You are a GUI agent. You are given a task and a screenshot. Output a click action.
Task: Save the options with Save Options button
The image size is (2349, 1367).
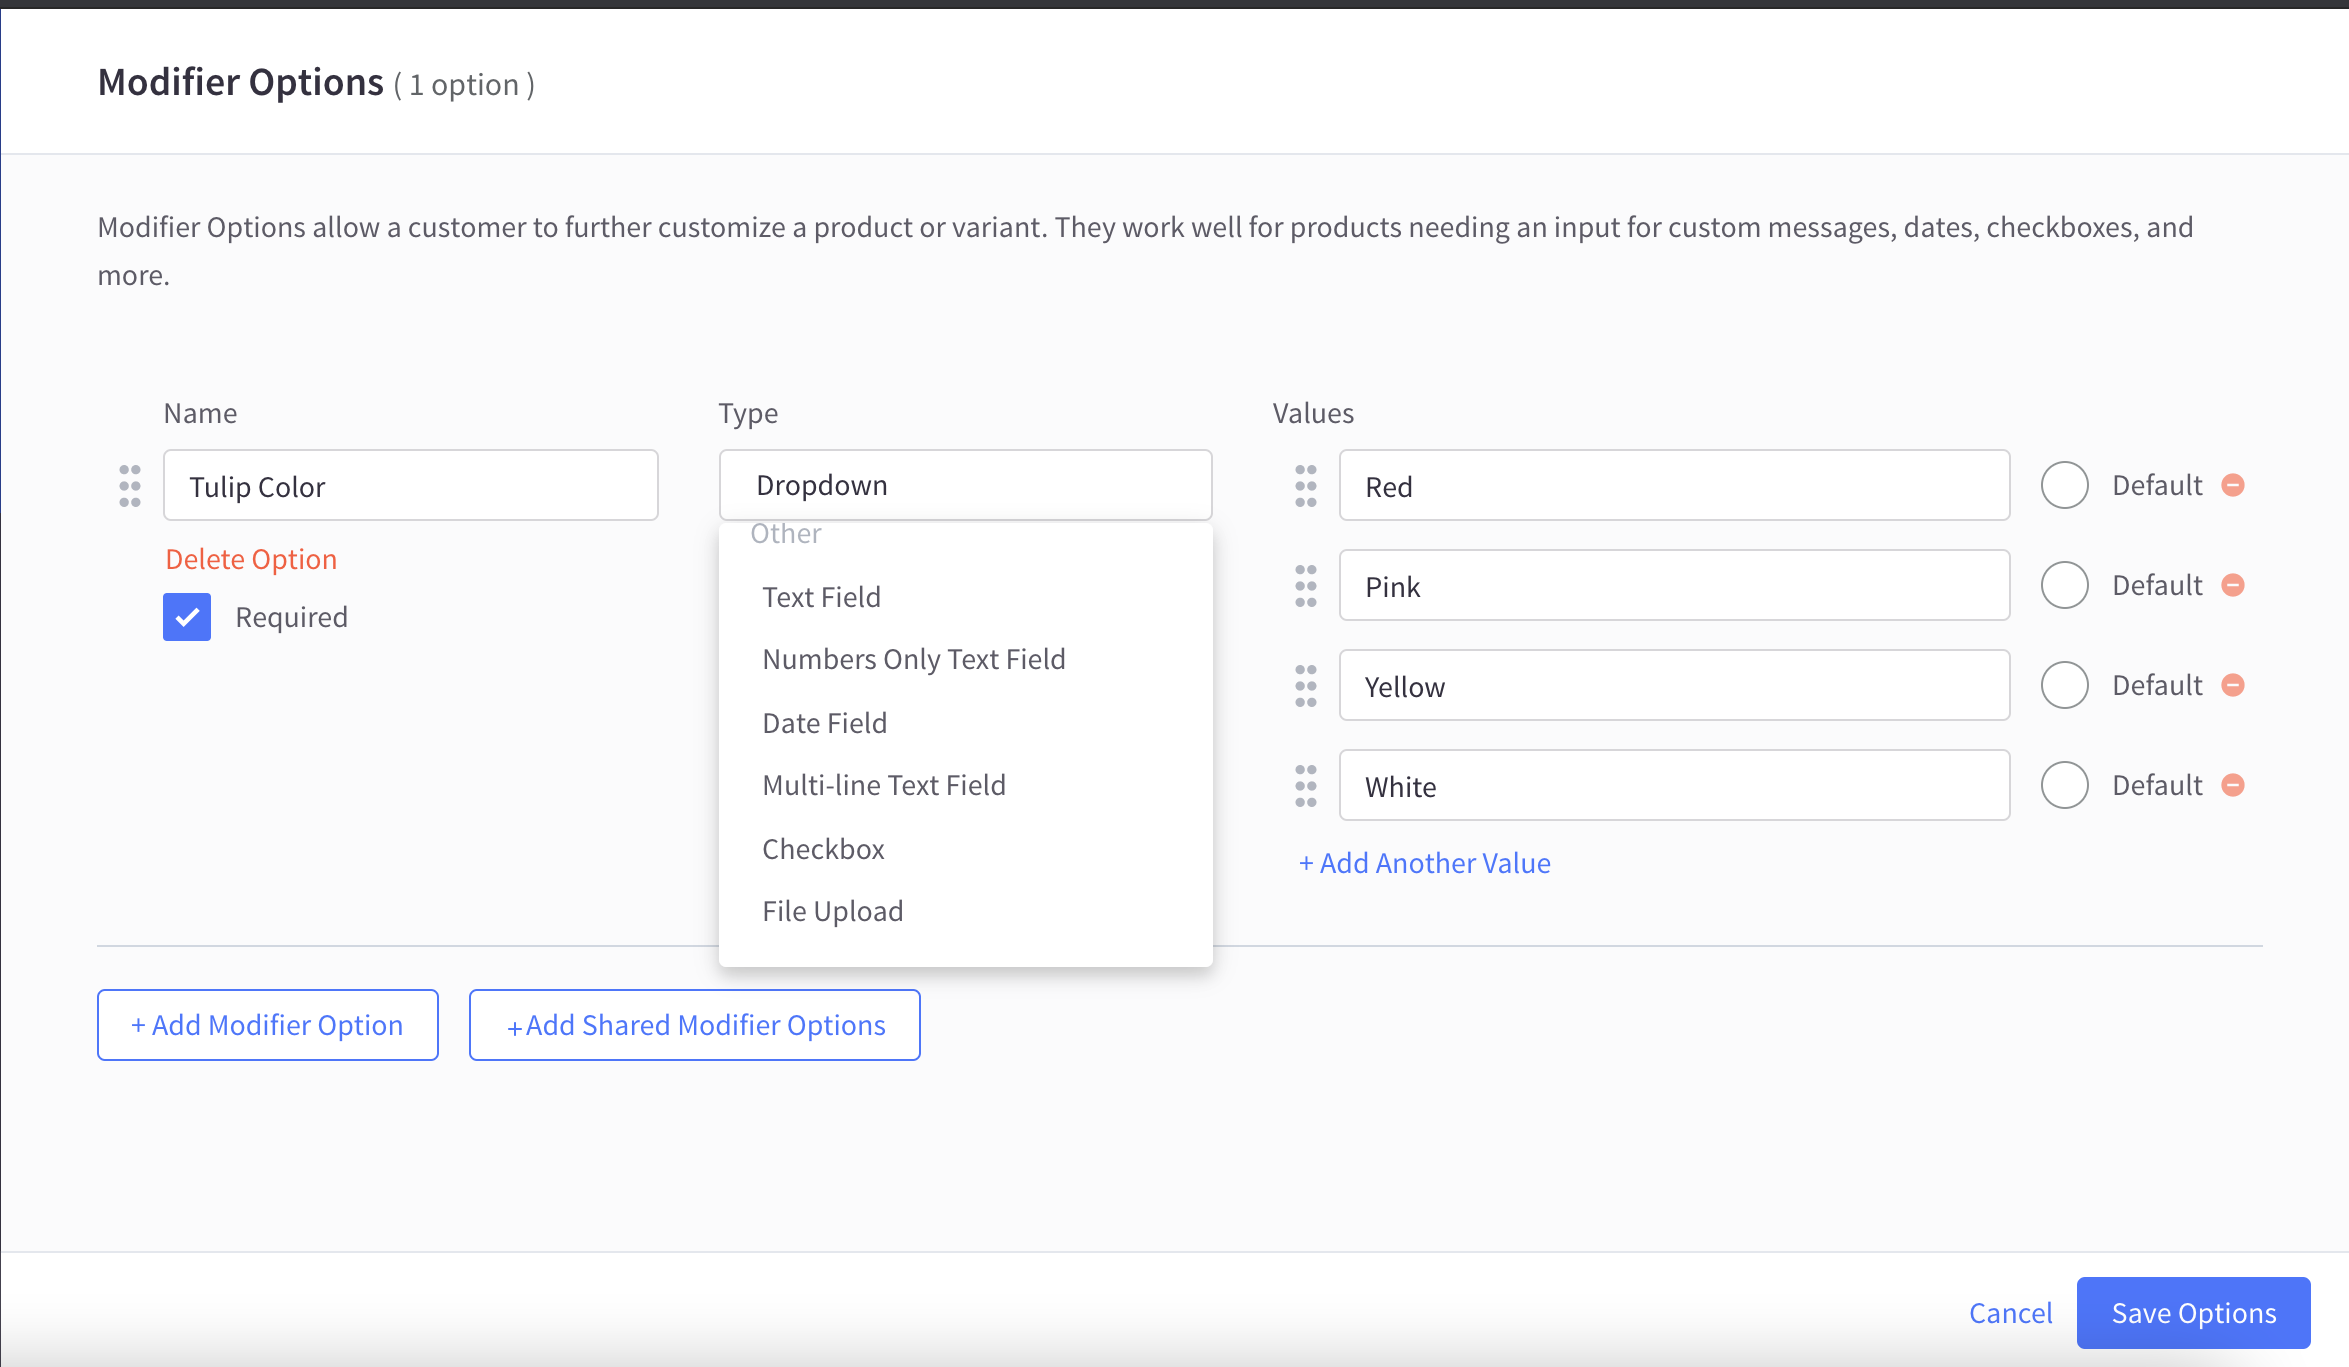coord(2194,1313)
